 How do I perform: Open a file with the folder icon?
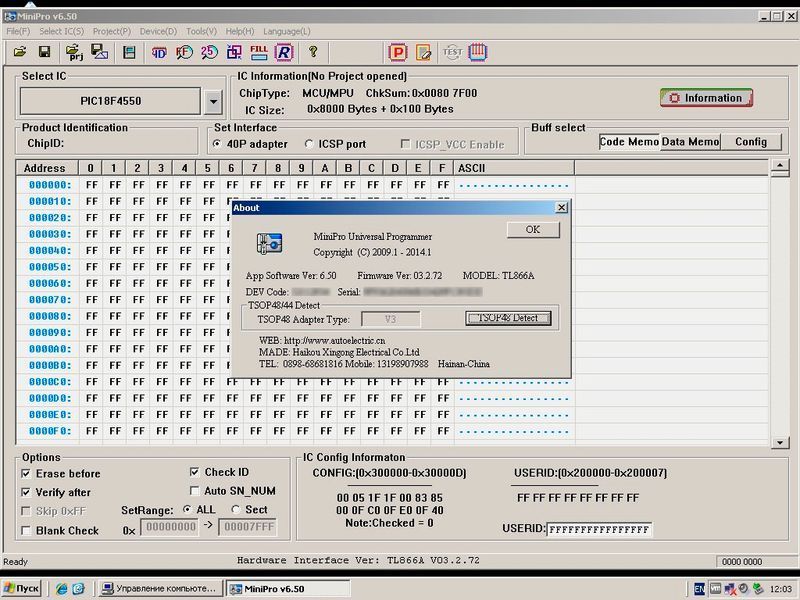tap(20, 52)
